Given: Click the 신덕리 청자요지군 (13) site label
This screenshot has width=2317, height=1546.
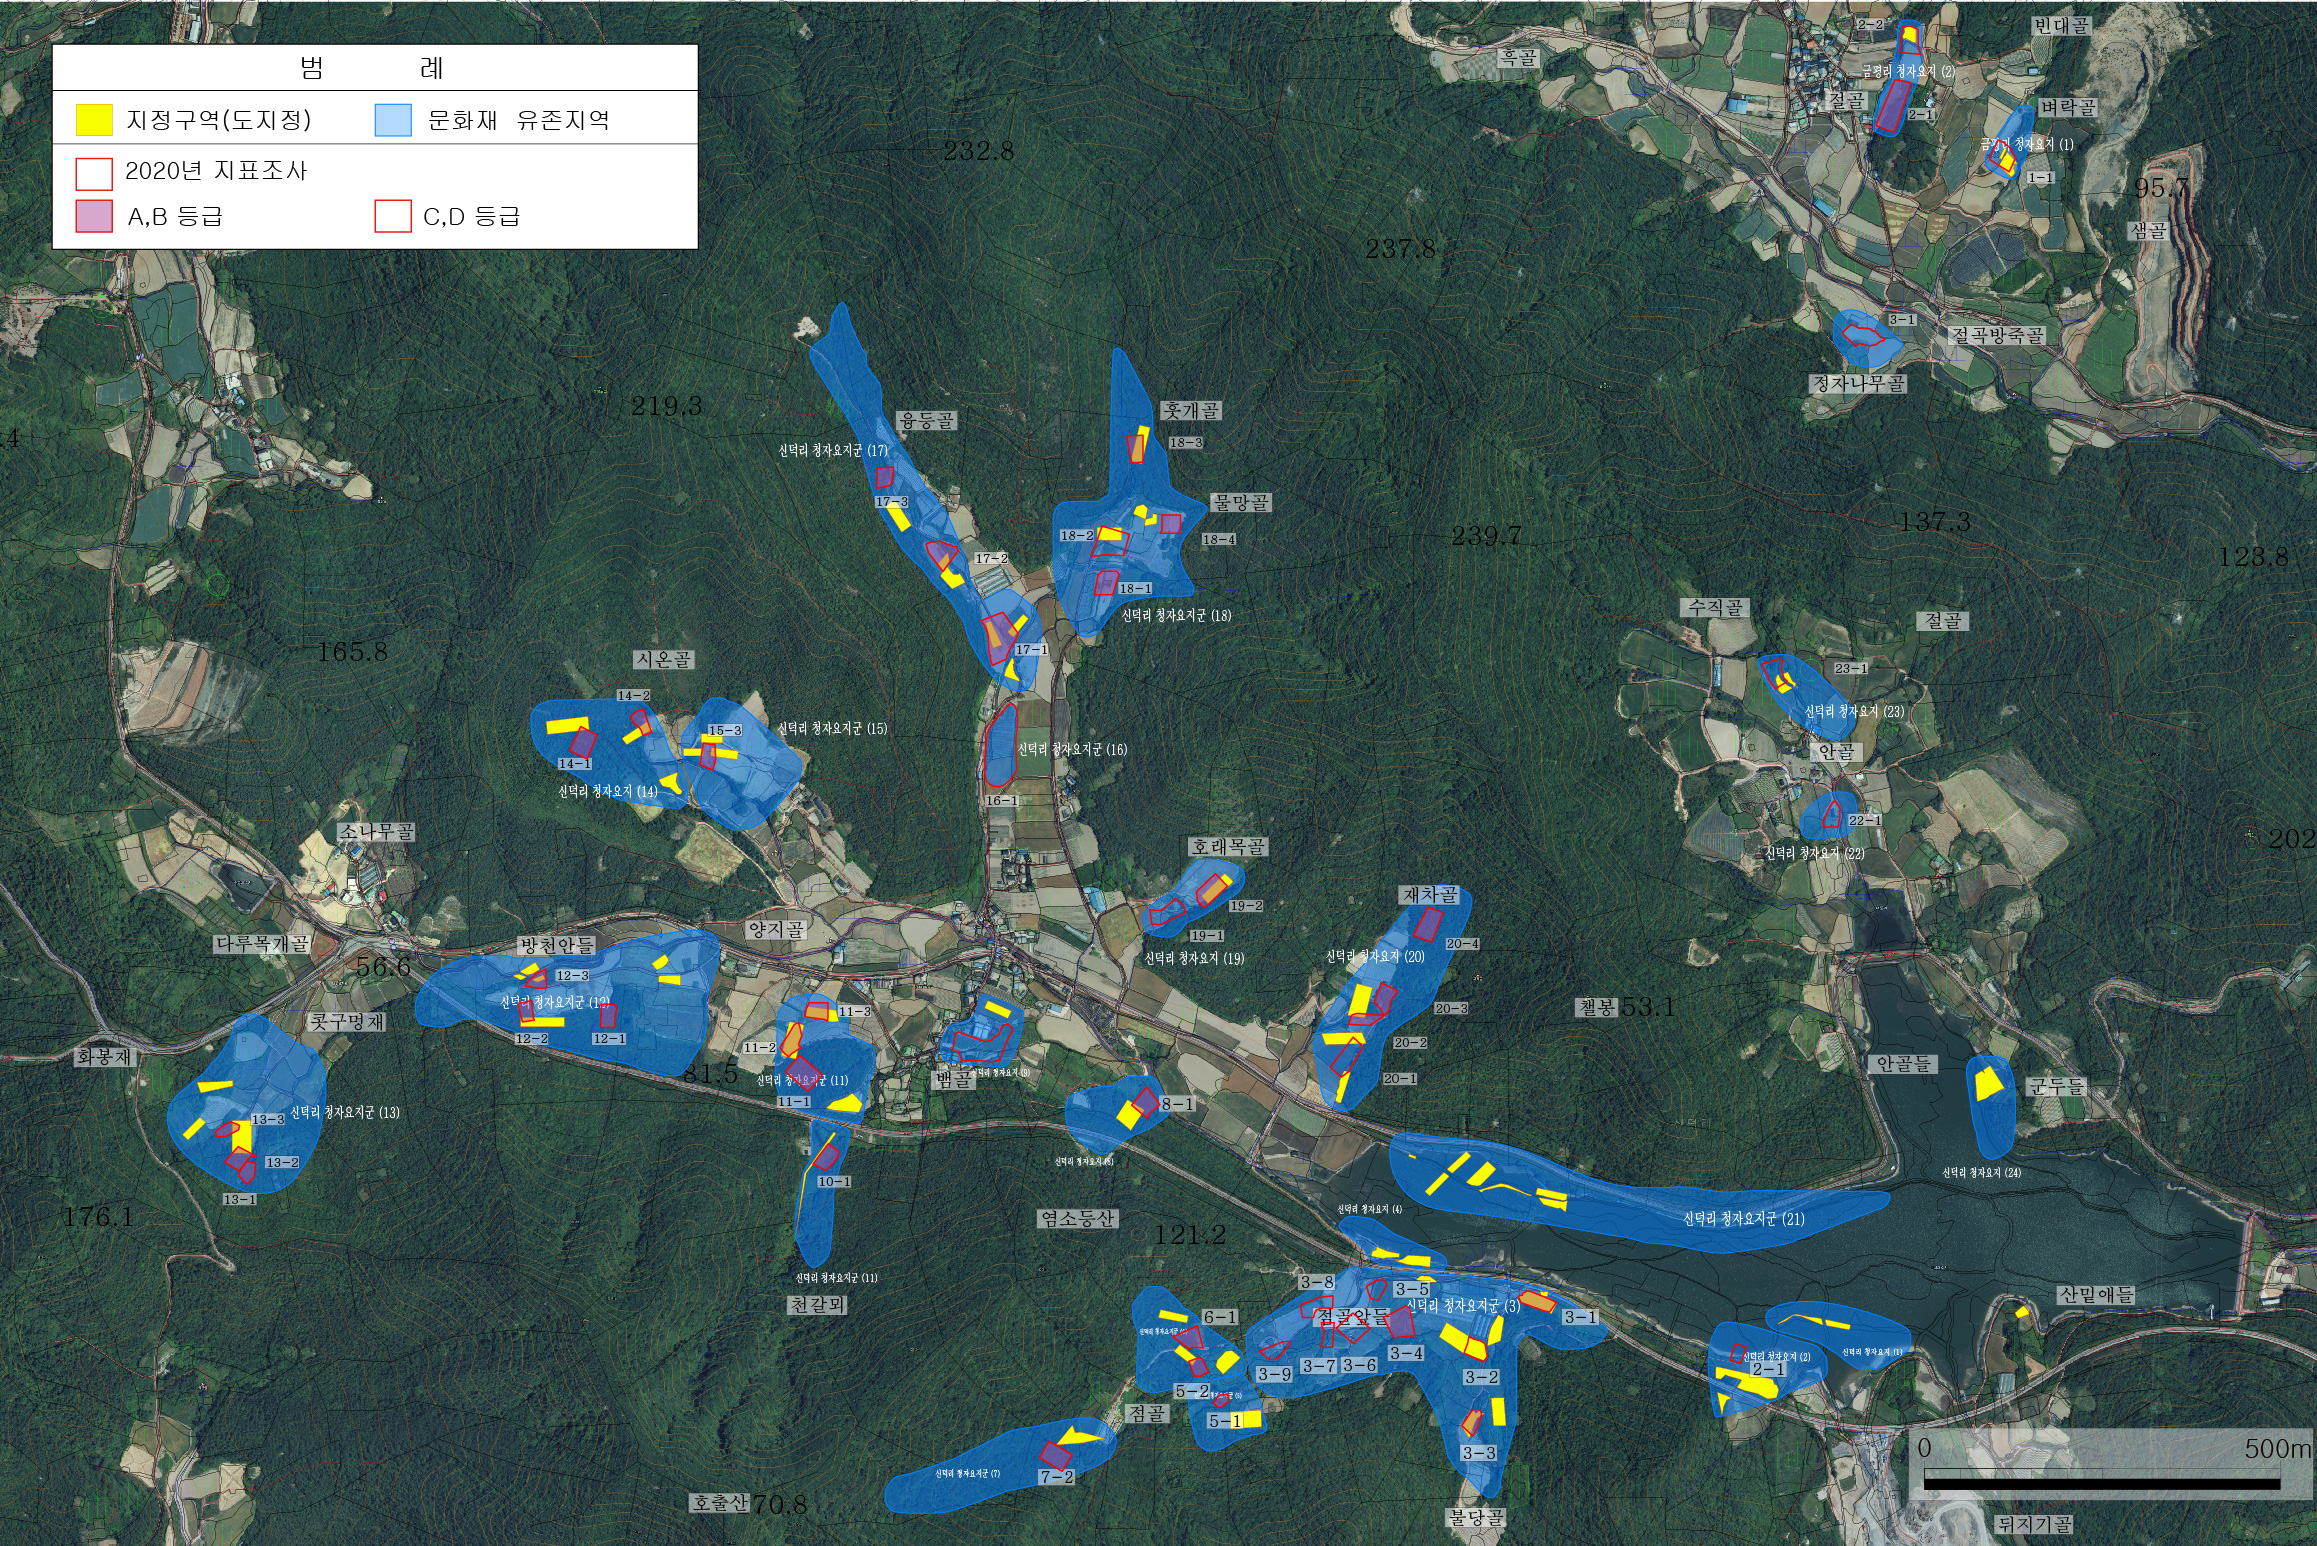Looking at the screenshot, I should [x=345, y=1112].
